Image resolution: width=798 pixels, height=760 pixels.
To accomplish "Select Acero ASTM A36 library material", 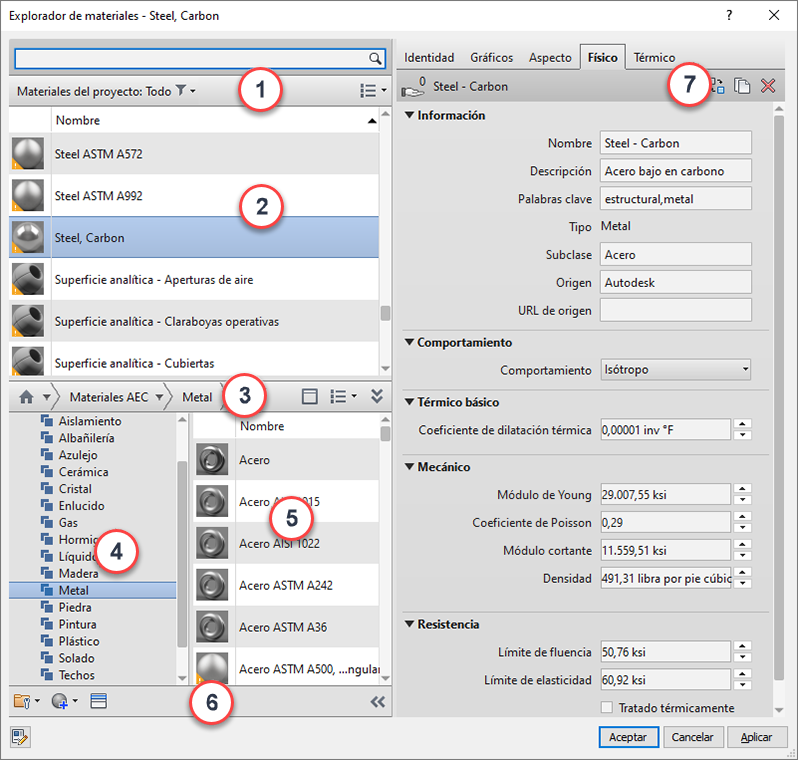I will click(x=286, y=627).
